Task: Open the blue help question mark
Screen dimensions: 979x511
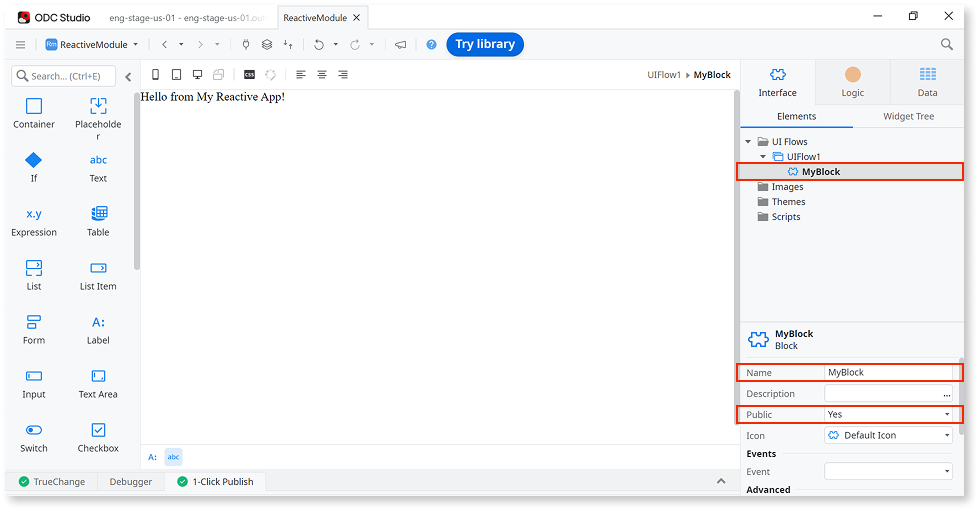Action: (431, 44)
